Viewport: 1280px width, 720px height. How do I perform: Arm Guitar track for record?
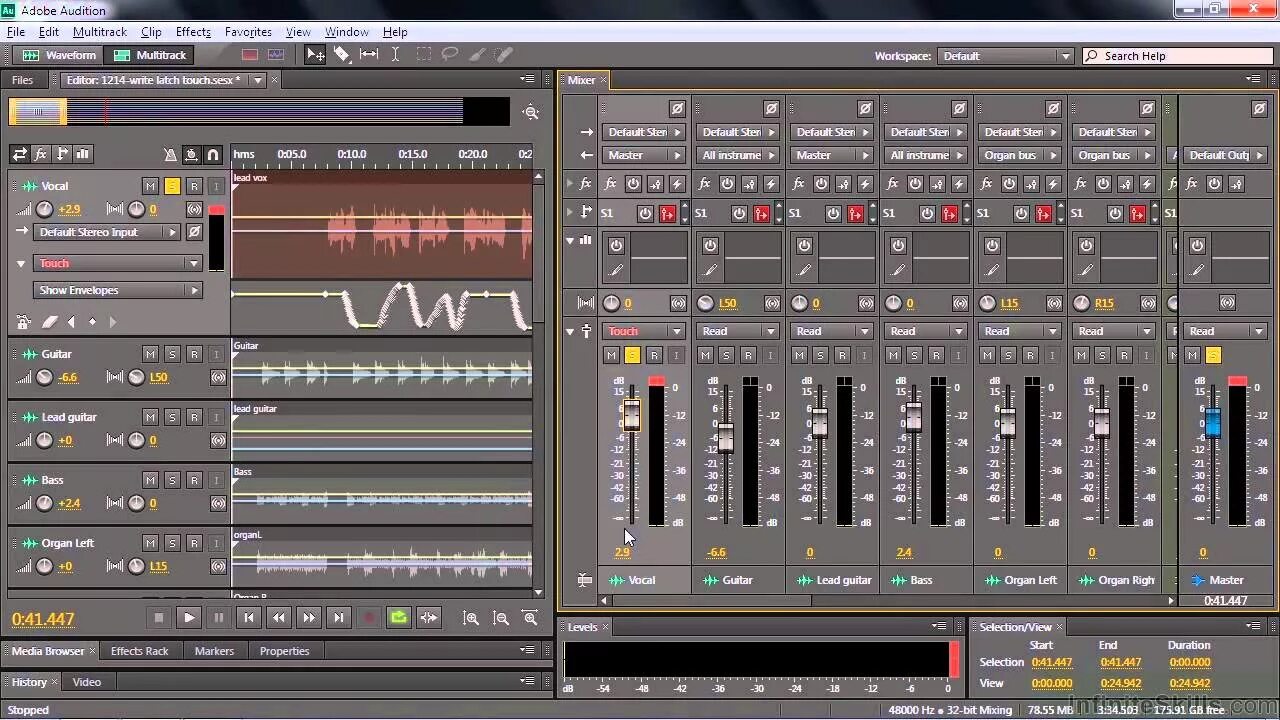point(194,354)
